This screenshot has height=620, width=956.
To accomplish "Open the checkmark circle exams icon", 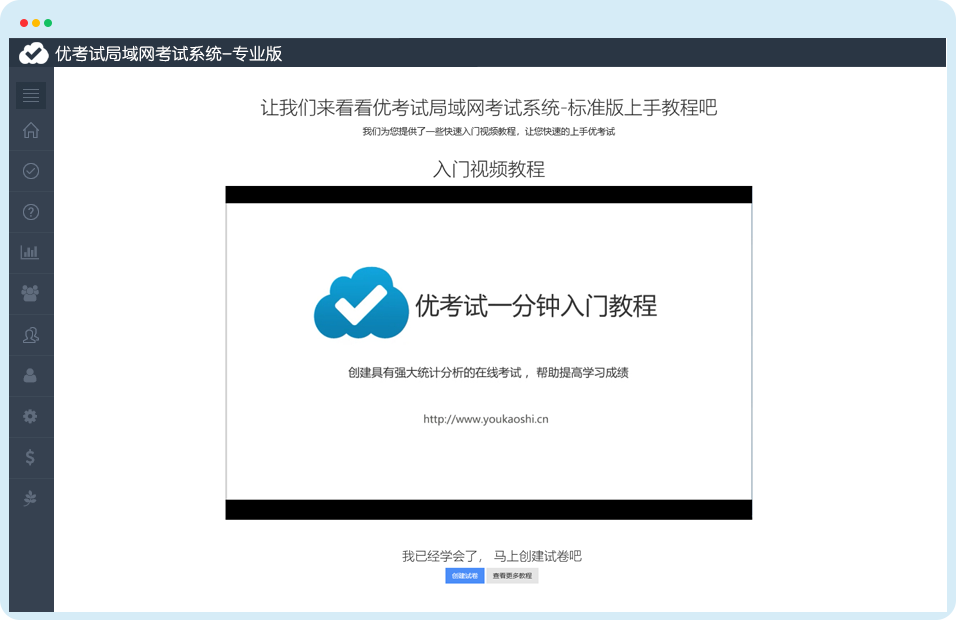I will tap(31, 171).
